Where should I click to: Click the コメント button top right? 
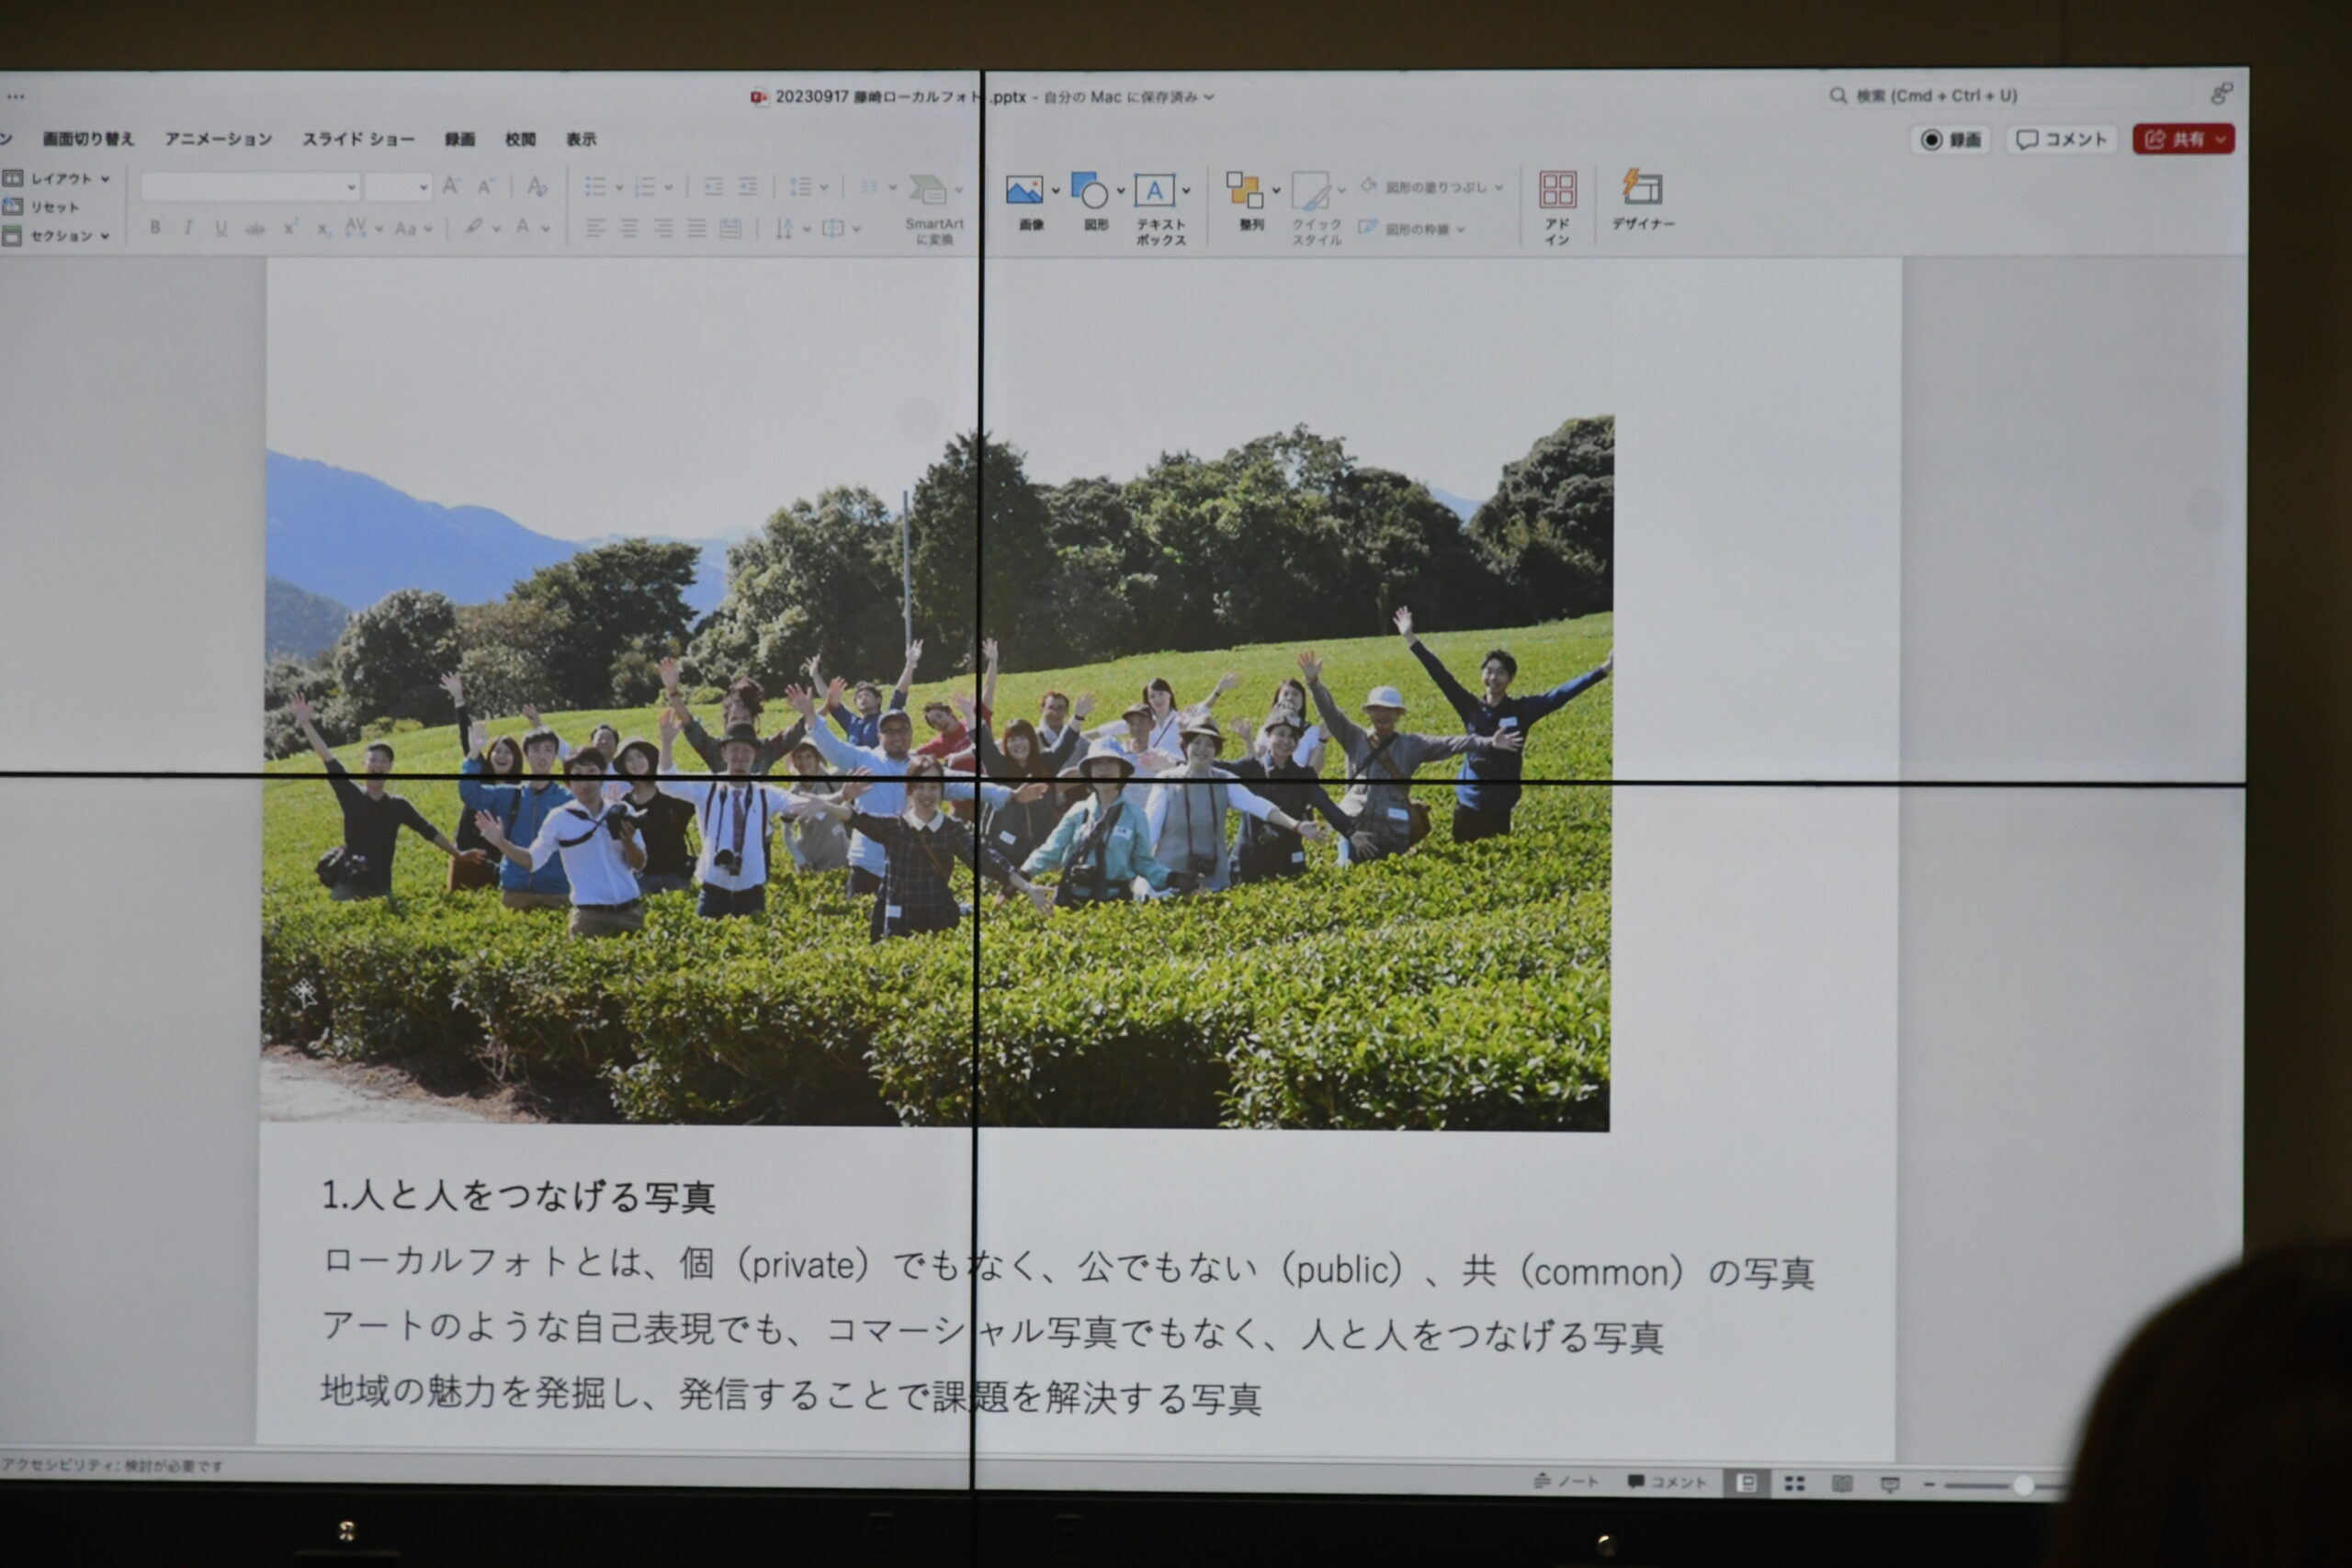(2061, 139)
